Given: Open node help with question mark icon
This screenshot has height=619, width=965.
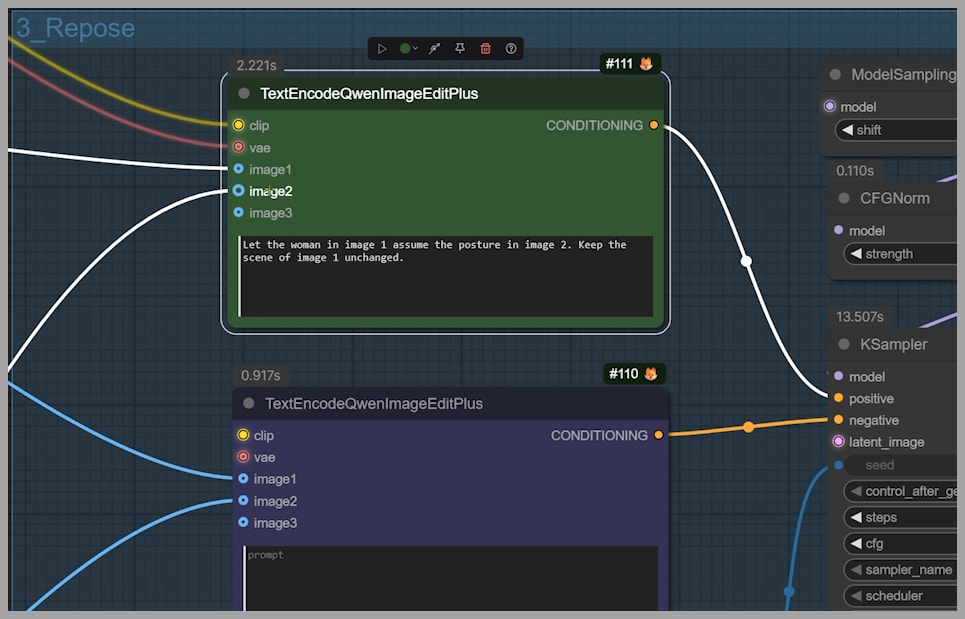Looking at the screenshot, I should point(511,48).
